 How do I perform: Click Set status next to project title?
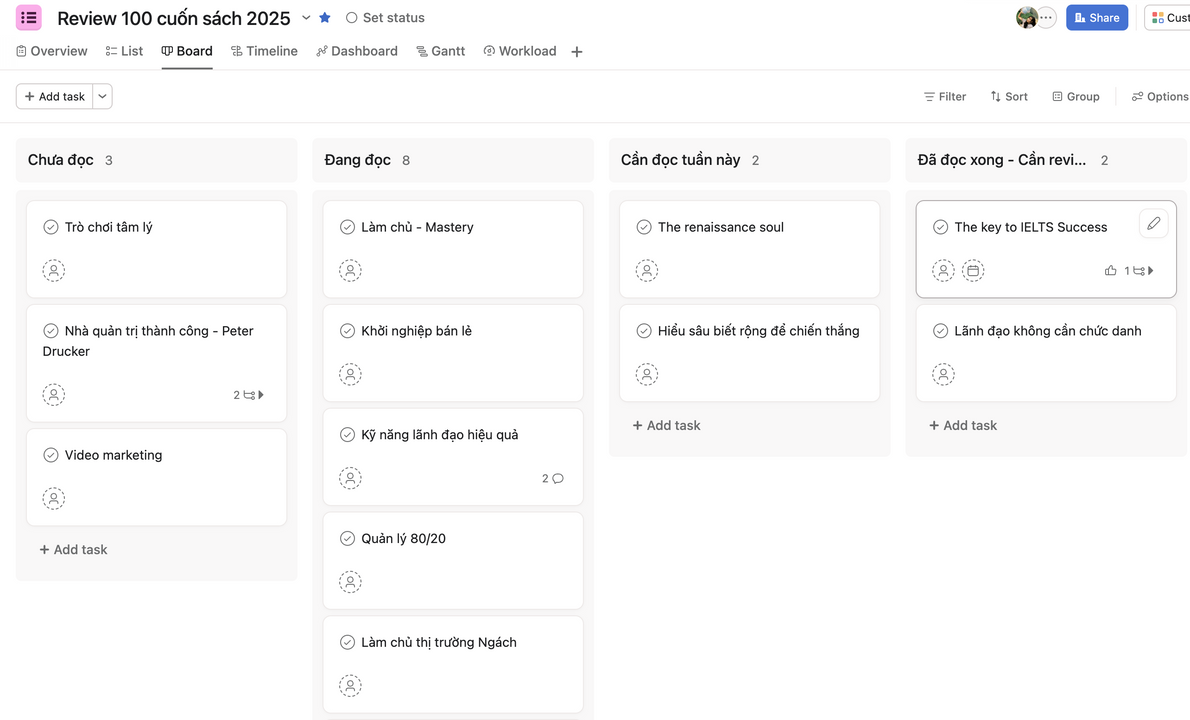[385, 18]
